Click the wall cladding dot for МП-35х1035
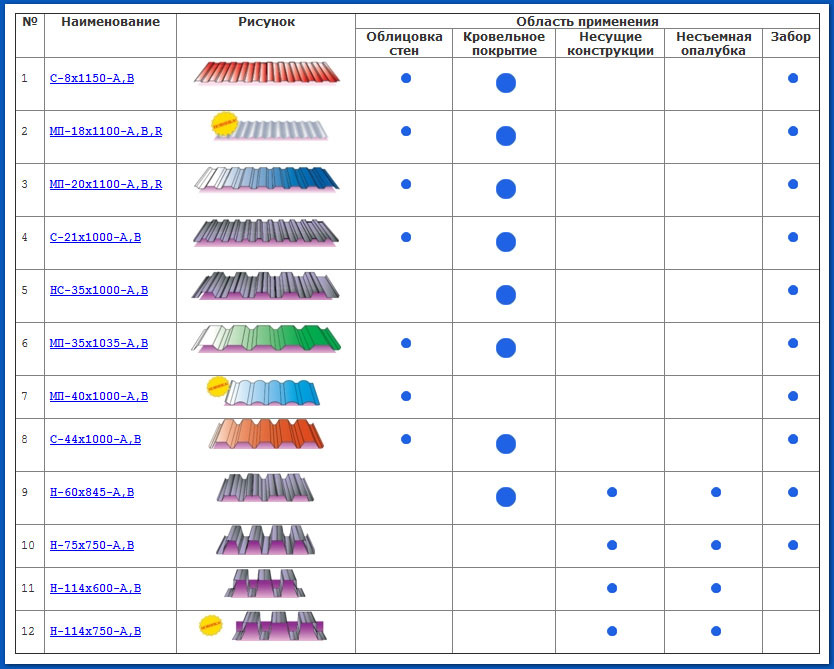The image size is (834, 669). pyautogui.click(x=406, y=343)
